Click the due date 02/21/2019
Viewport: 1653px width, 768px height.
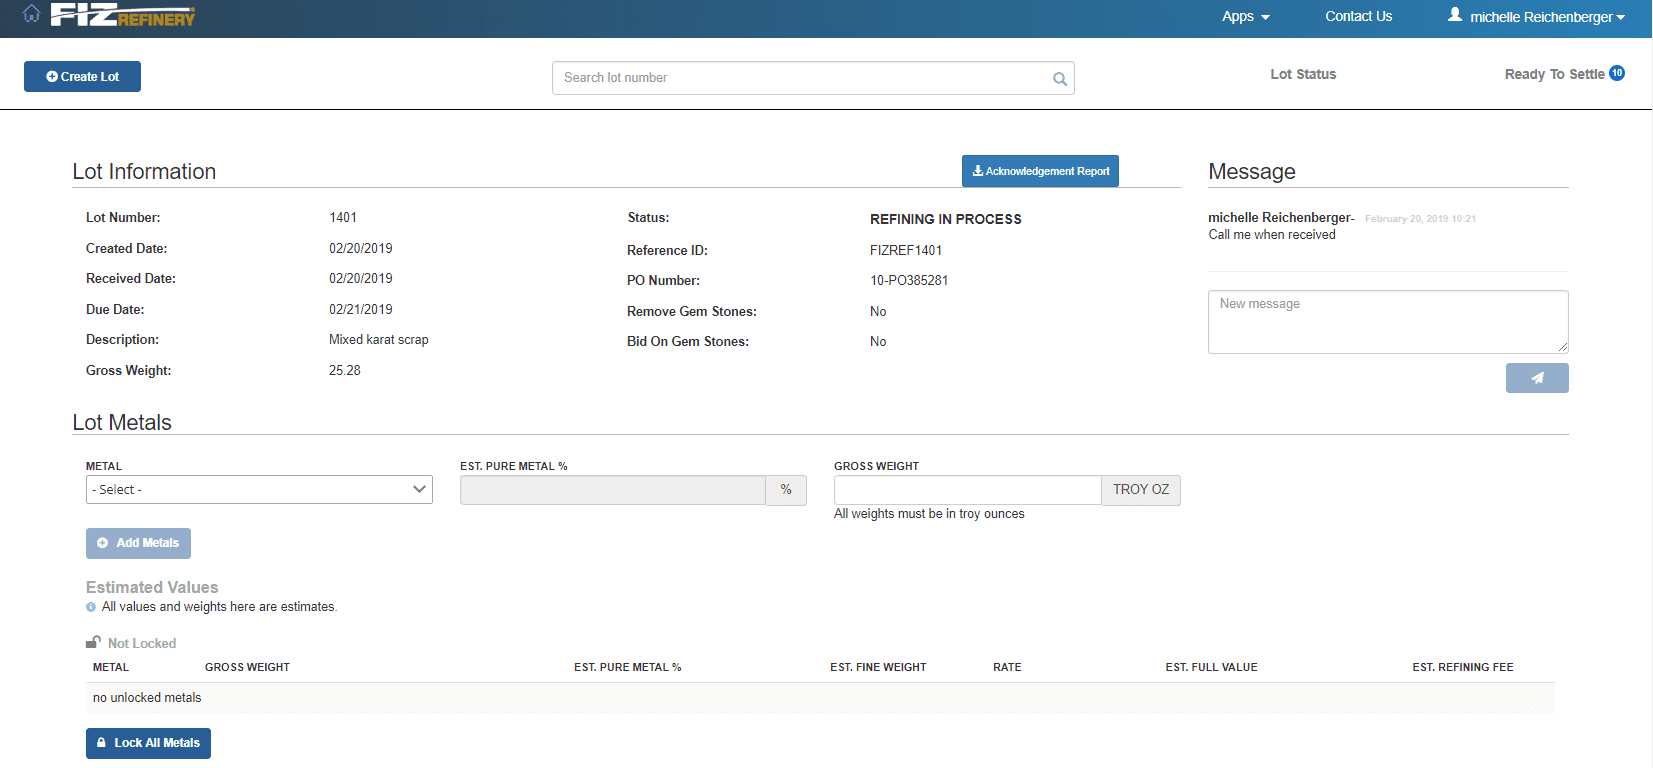[x=361, y=309]
